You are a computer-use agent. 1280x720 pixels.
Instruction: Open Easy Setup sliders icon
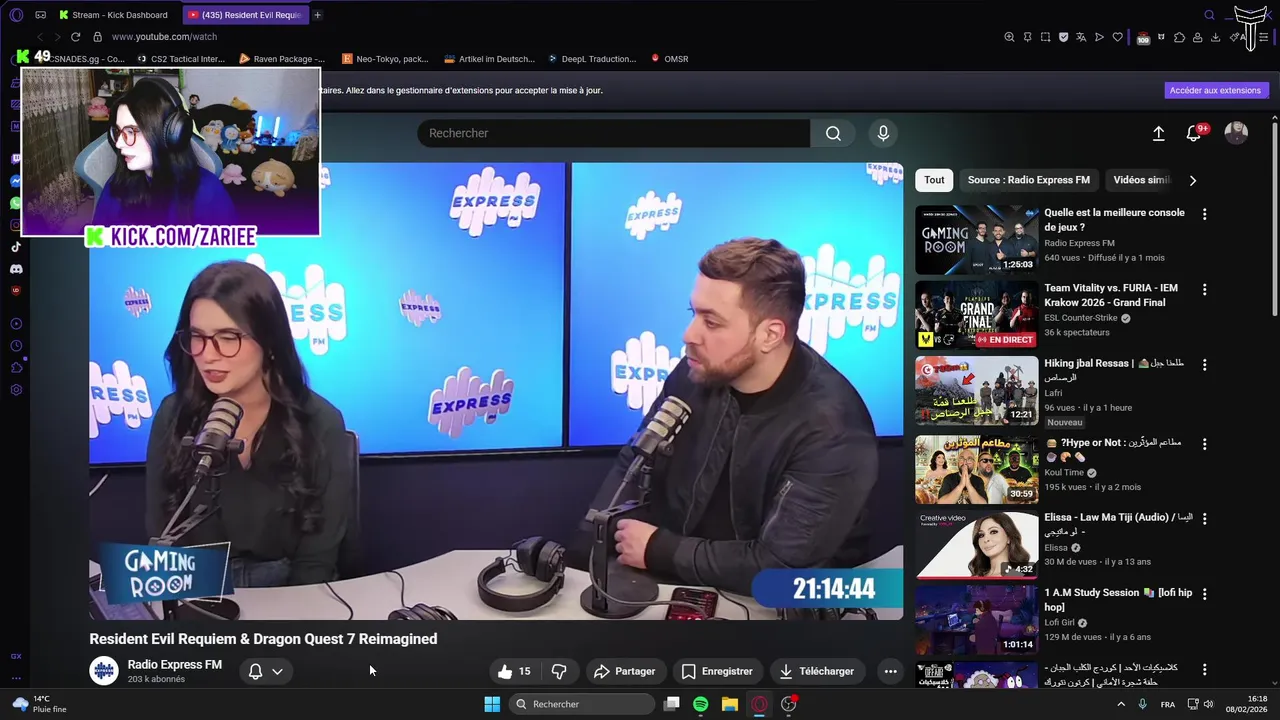pos(1265,37)
